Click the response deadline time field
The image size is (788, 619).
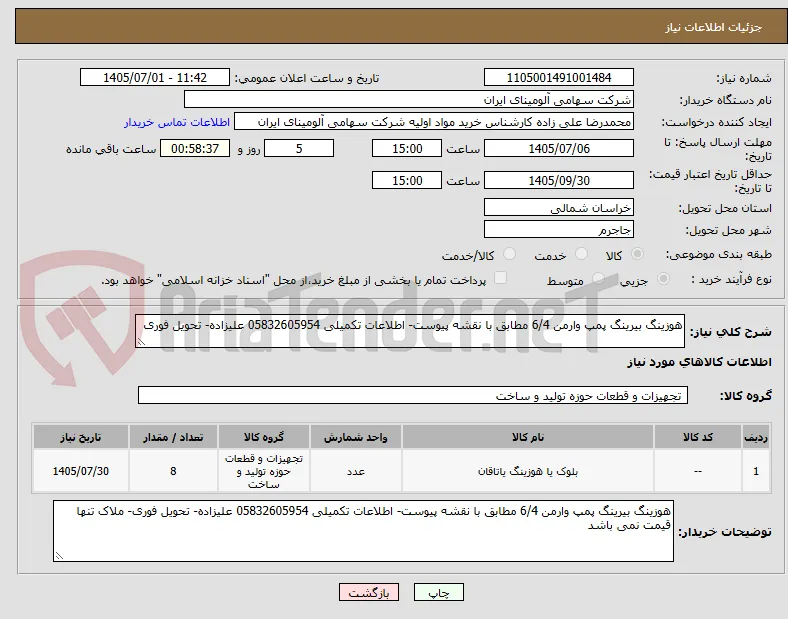[x=407, y=148]
